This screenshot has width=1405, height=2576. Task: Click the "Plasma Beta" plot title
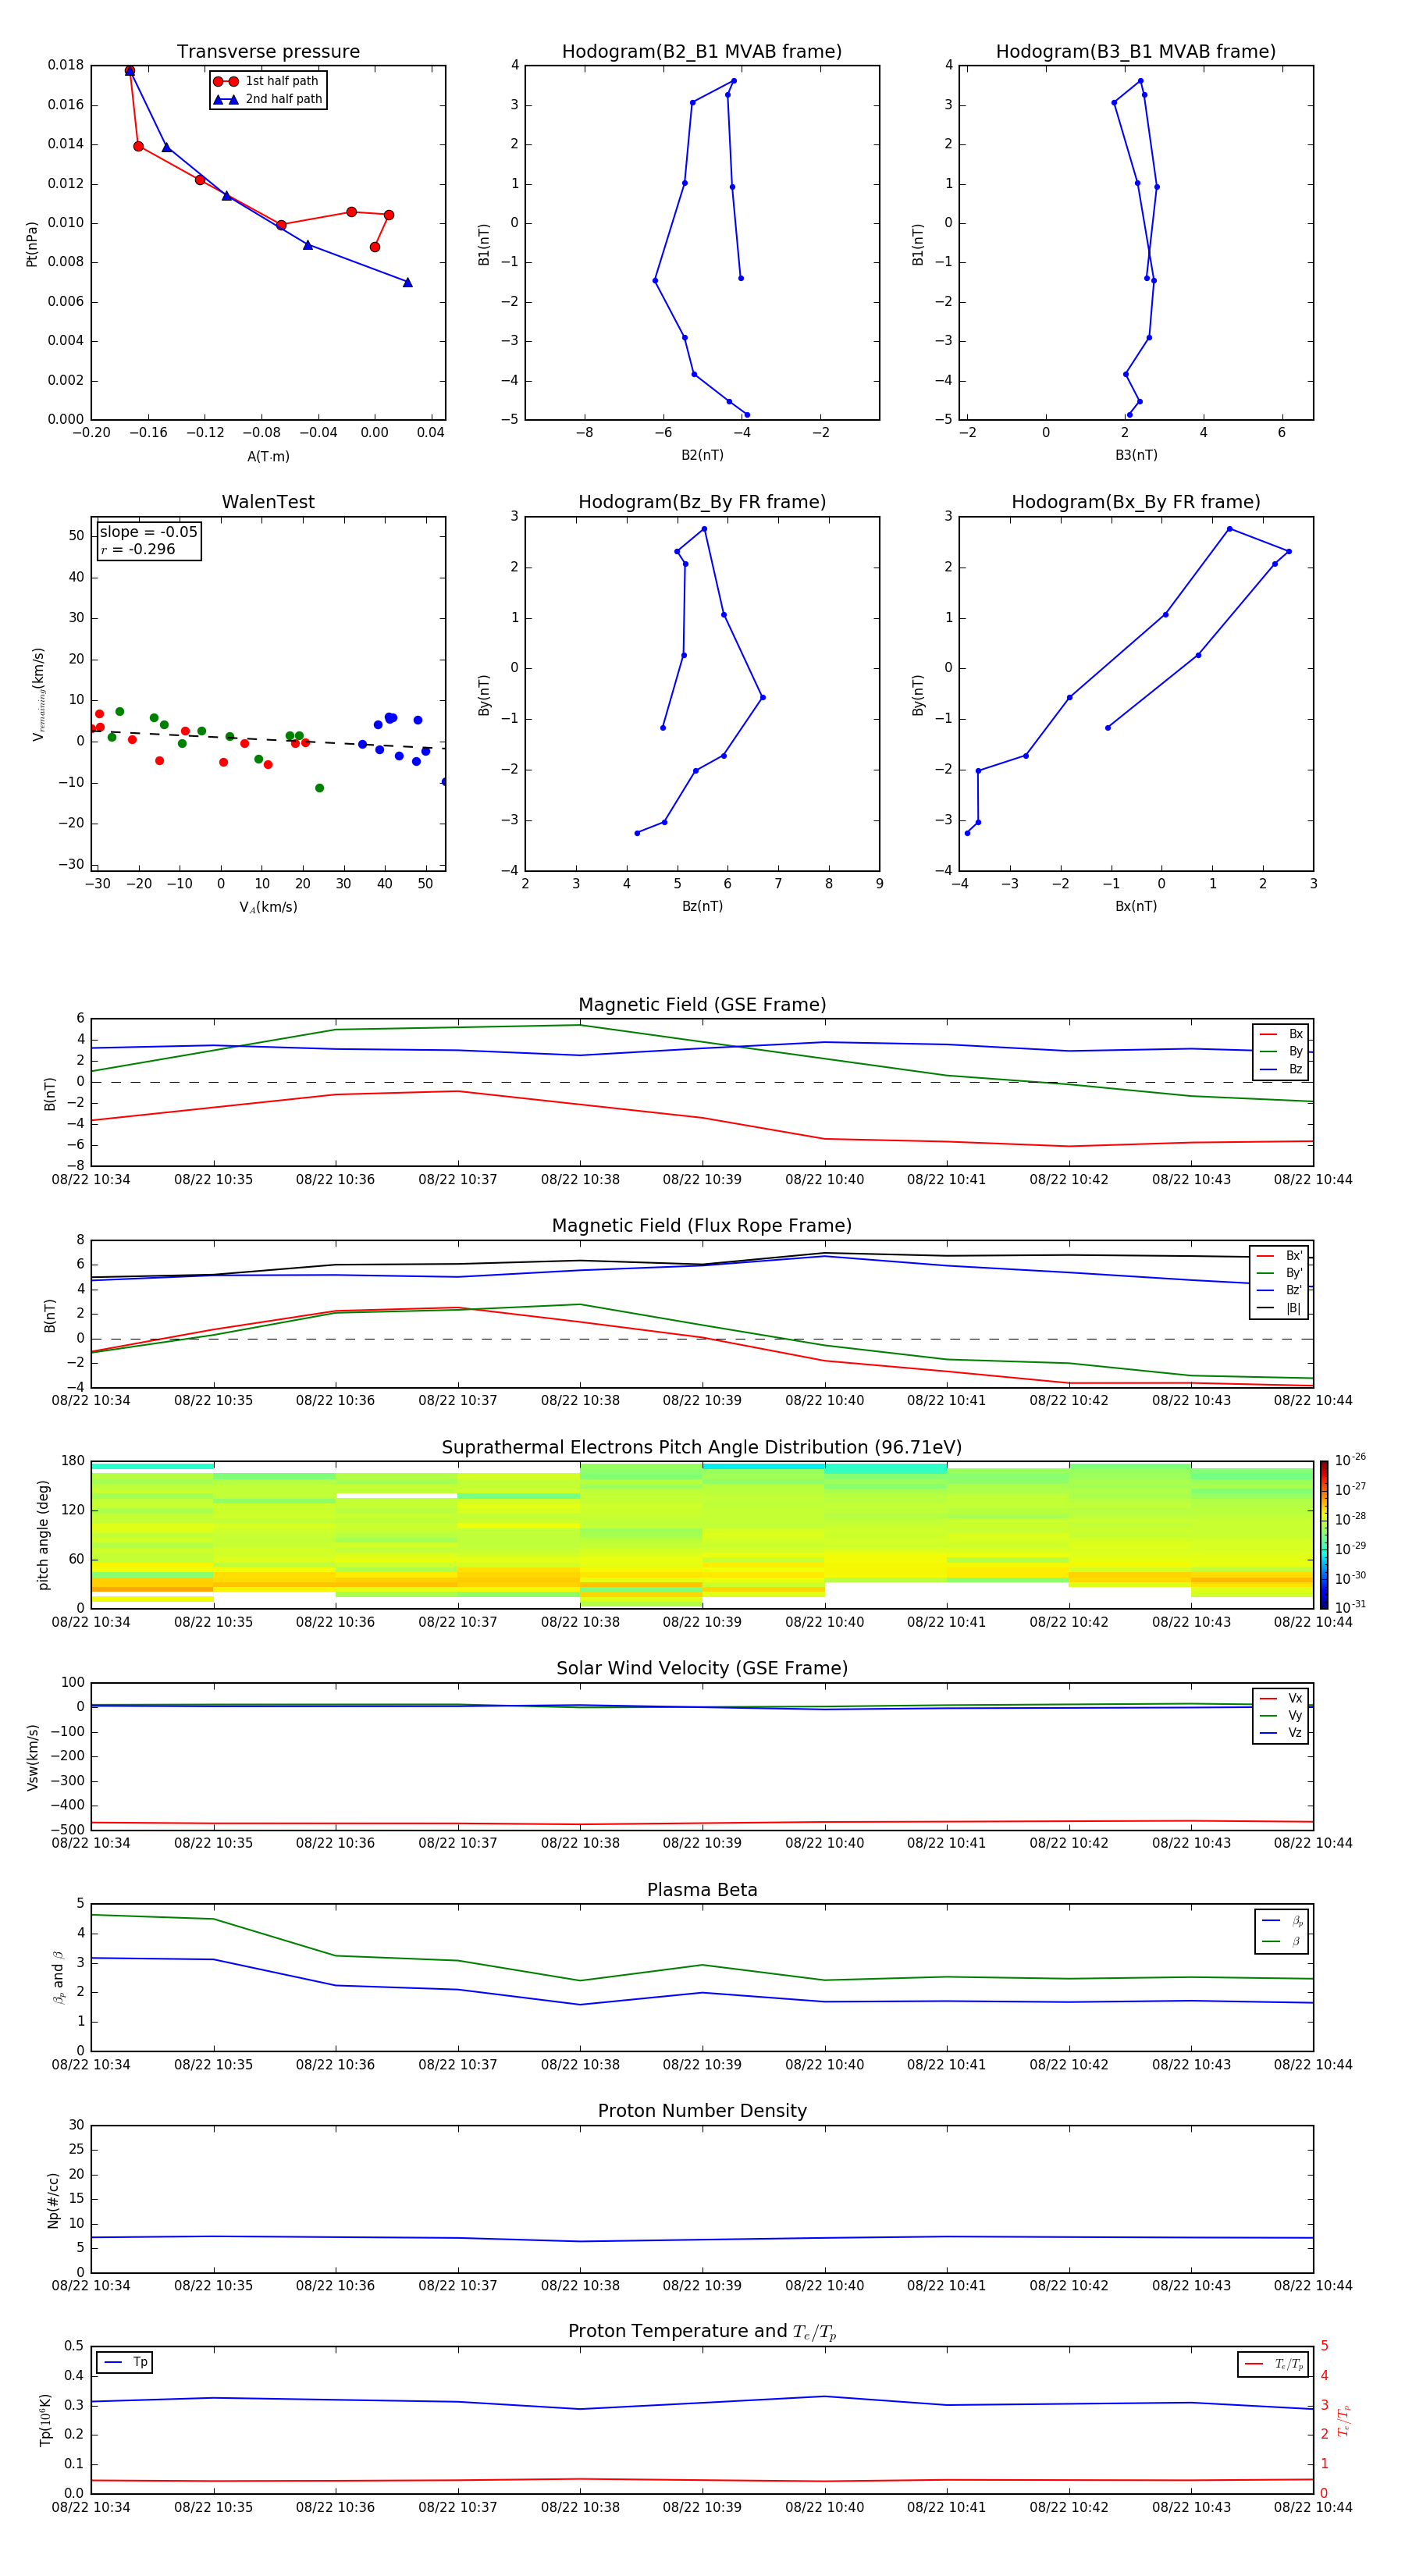coord(702,1890)
